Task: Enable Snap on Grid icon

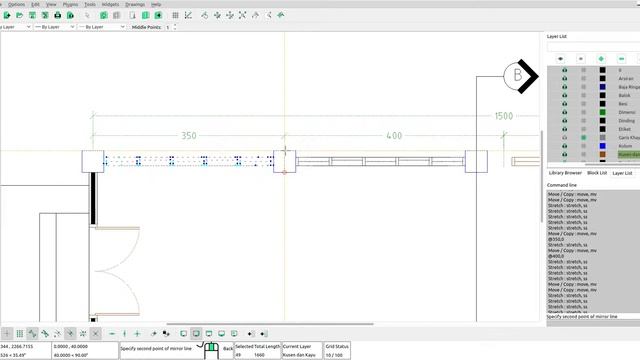Action: [x=20, y=334]
